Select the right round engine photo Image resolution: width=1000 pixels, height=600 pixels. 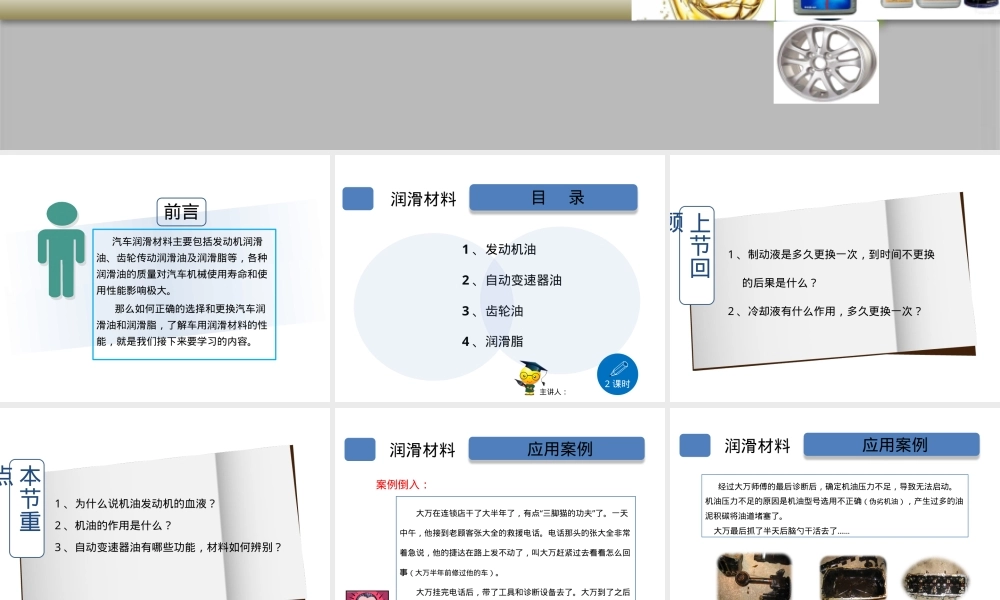[936, 579]
